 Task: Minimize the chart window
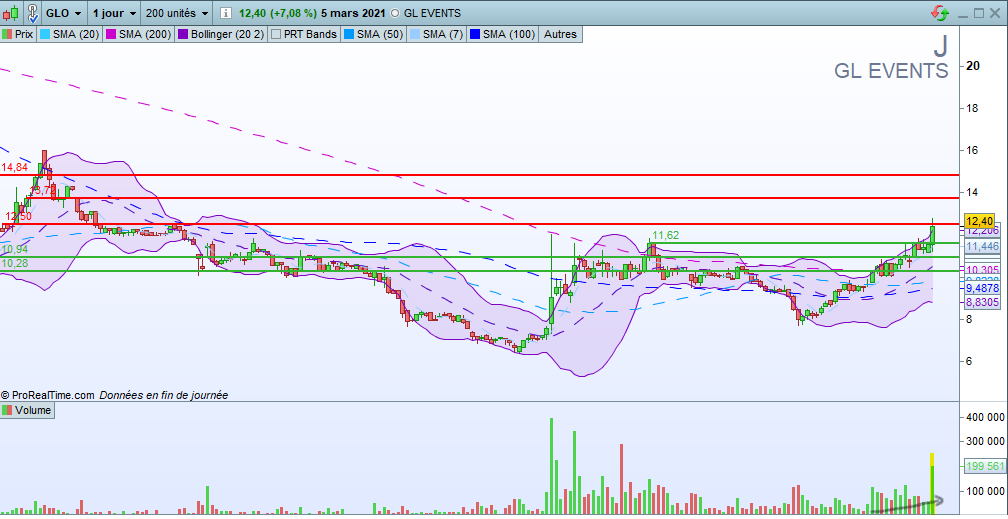point(962,13)
